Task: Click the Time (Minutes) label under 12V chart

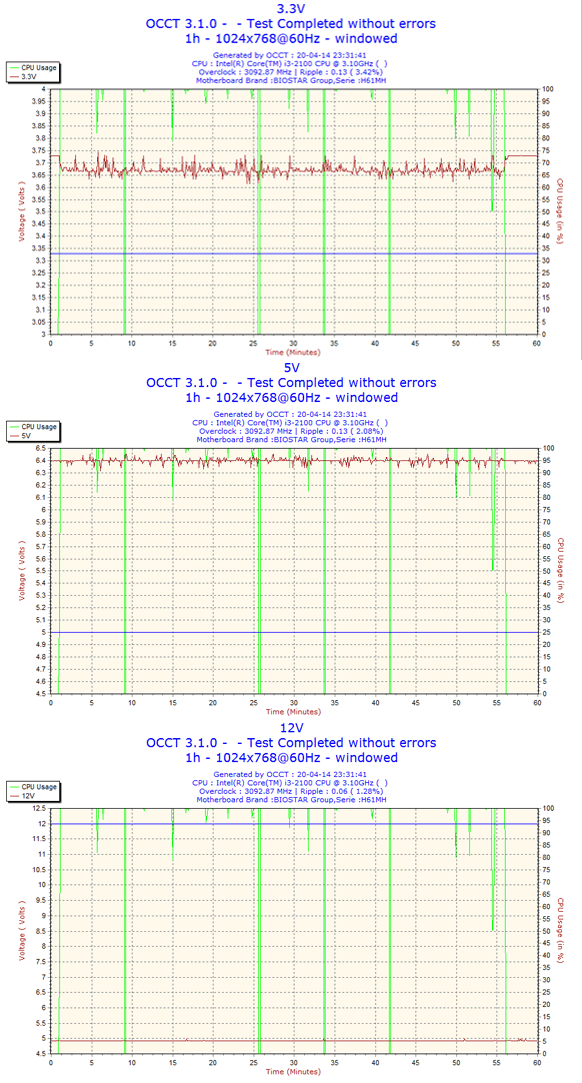Action: click(293, 1071)
